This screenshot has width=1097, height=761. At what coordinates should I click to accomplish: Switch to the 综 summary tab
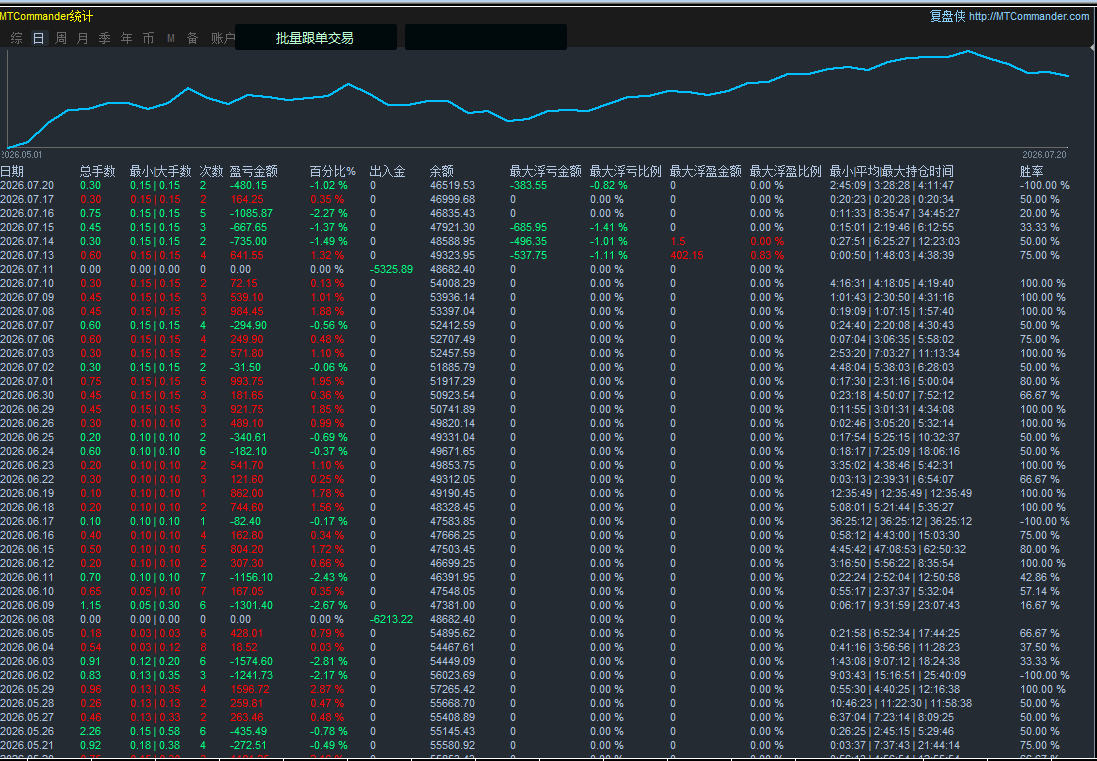pyautogui.click(x=17, y=38)
